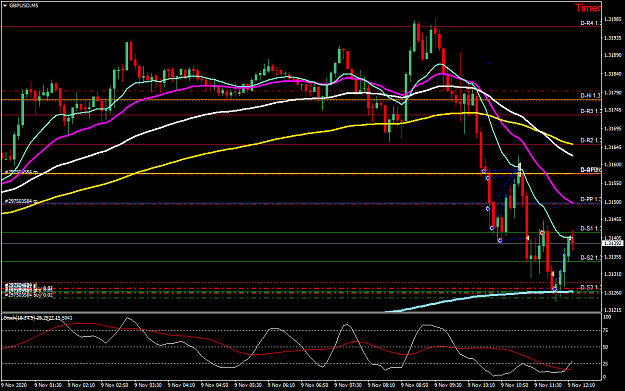Click the 9 Nov 04:10 time axis label
Viewport: 625px width, 391px height.
[181, 385]
